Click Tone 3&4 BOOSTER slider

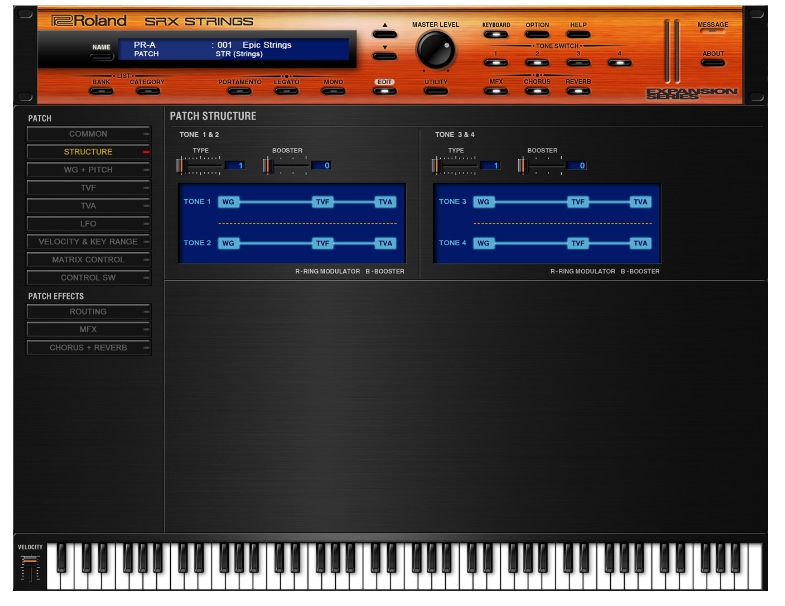(x=541, y=165)
